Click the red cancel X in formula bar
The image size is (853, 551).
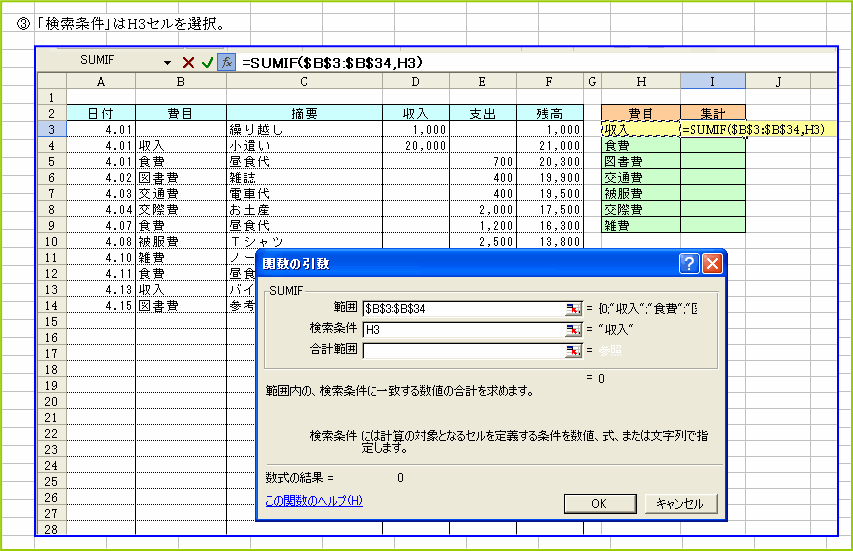pos(188,62)
